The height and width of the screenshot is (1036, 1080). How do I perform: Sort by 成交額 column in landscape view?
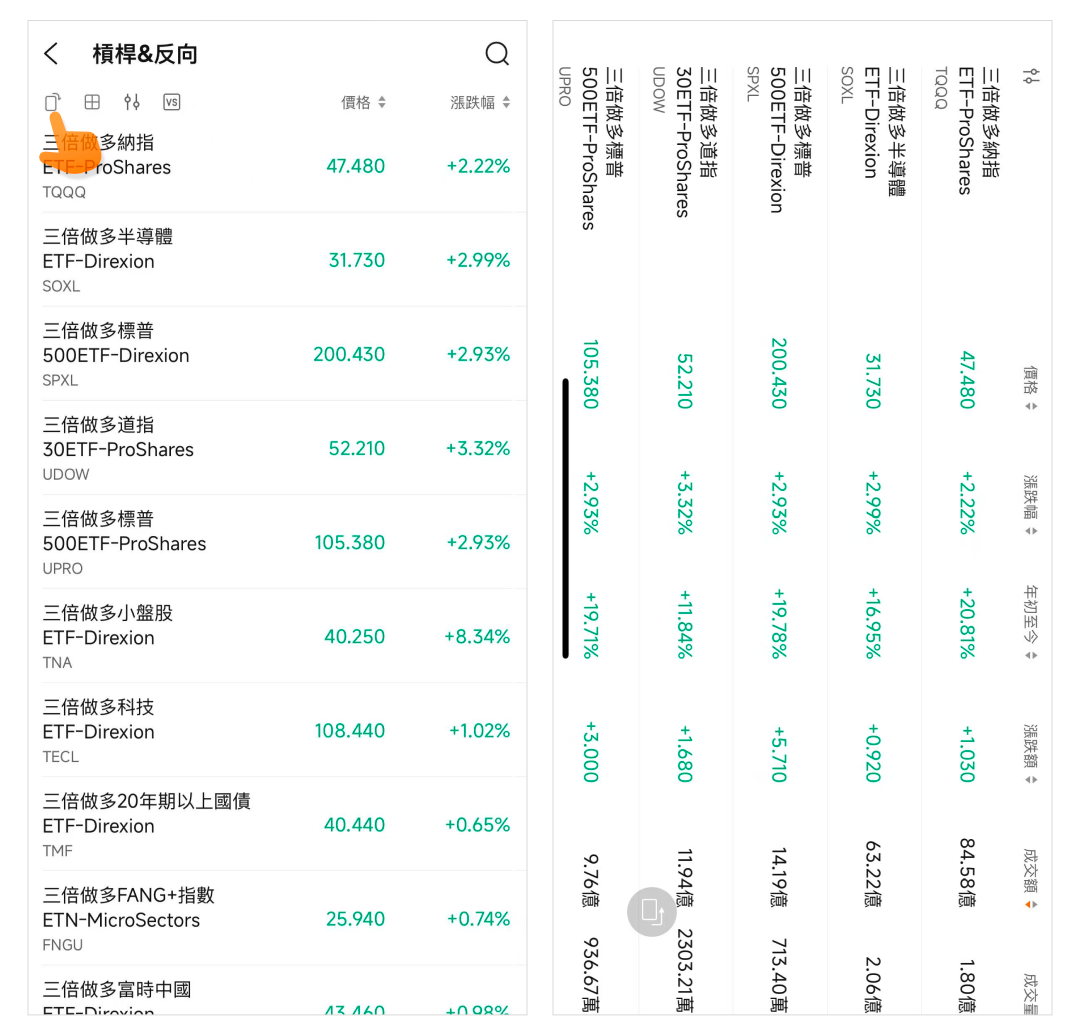(1031, 879)
